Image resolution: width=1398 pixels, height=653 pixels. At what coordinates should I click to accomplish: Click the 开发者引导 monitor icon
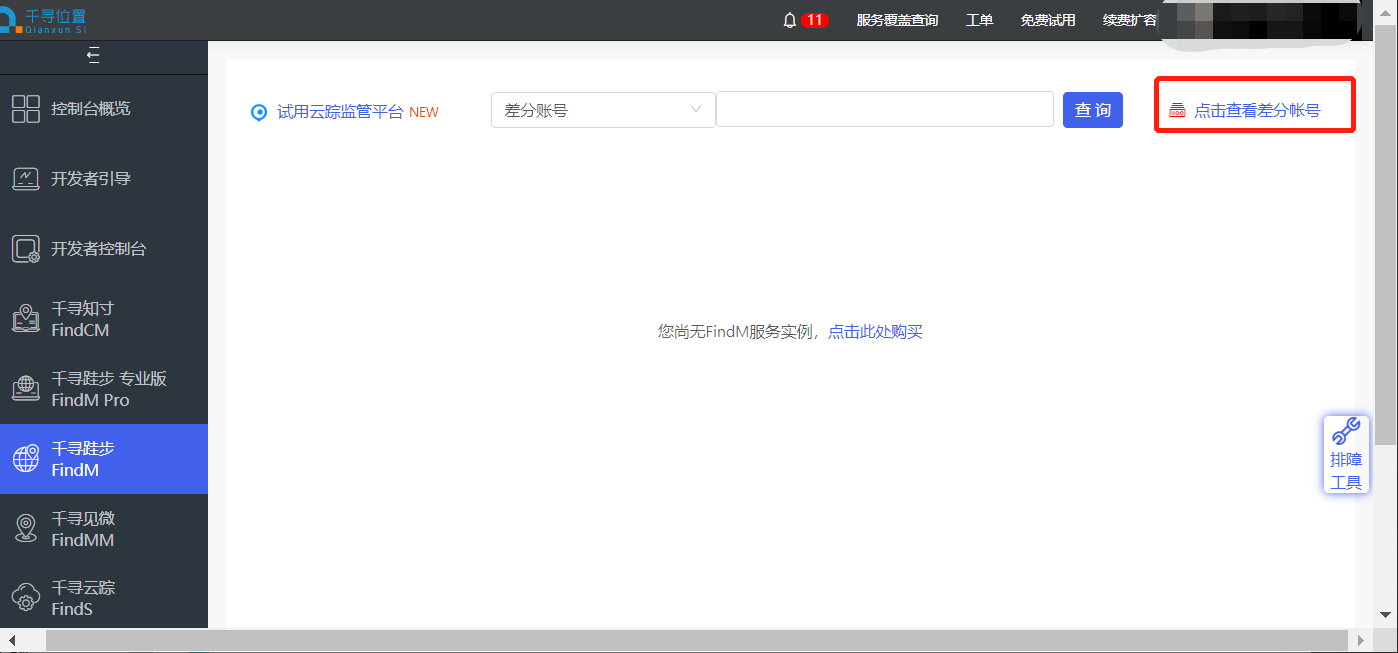point(26,179)
